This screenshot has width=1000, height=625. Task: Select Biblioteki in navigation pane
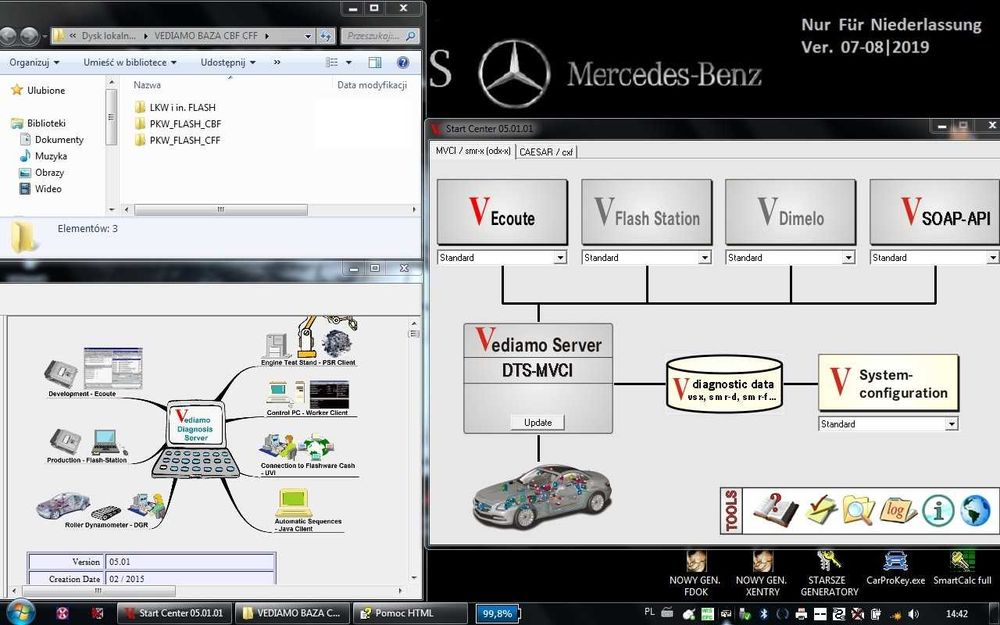click(38, 123)
